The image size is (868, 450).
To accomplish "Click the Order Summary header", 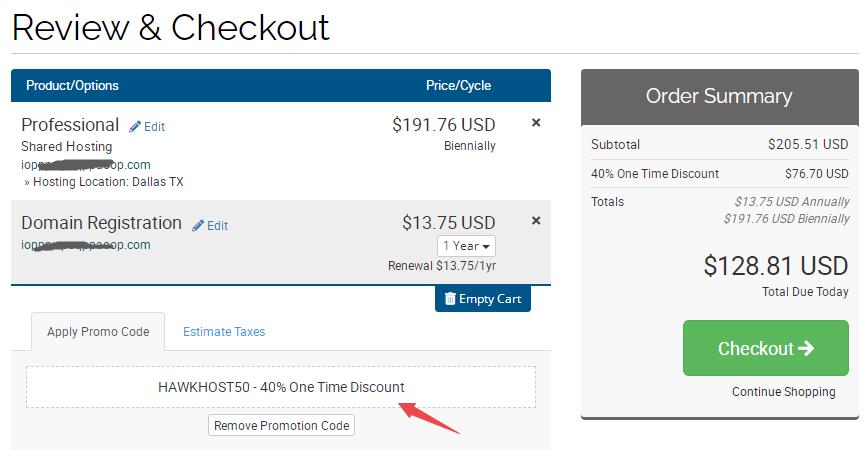I will (x=718, y=96).
